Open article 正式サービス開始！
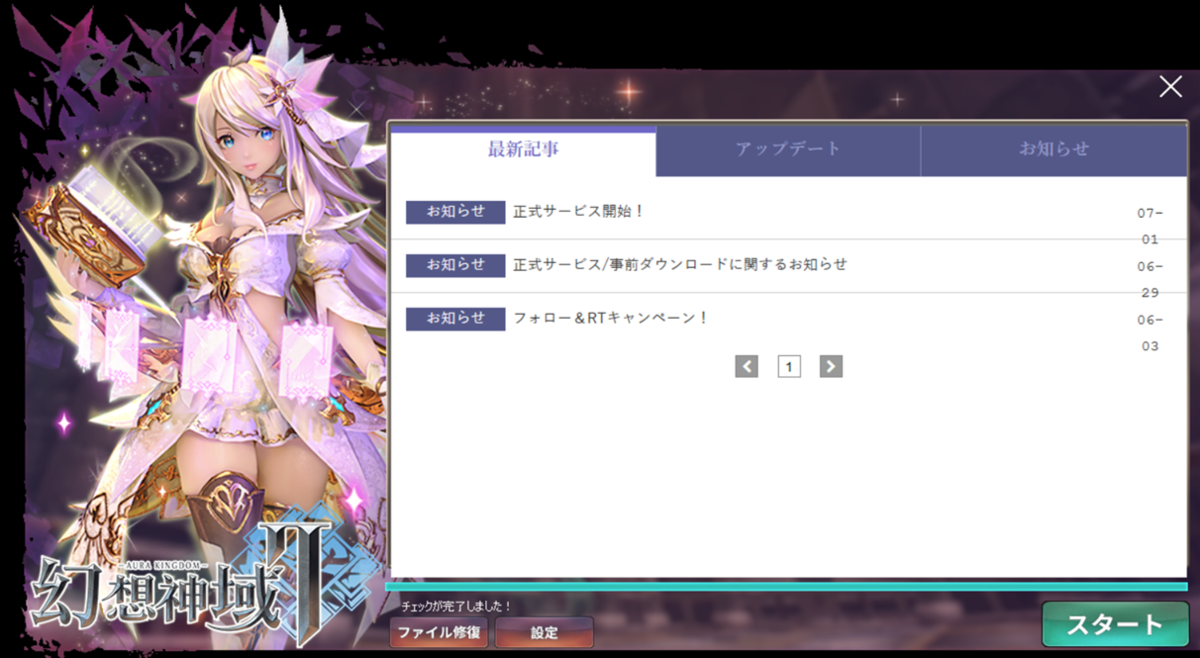Image resolution: width=1200 pixels, height=658 pixels. coord(579,212)
